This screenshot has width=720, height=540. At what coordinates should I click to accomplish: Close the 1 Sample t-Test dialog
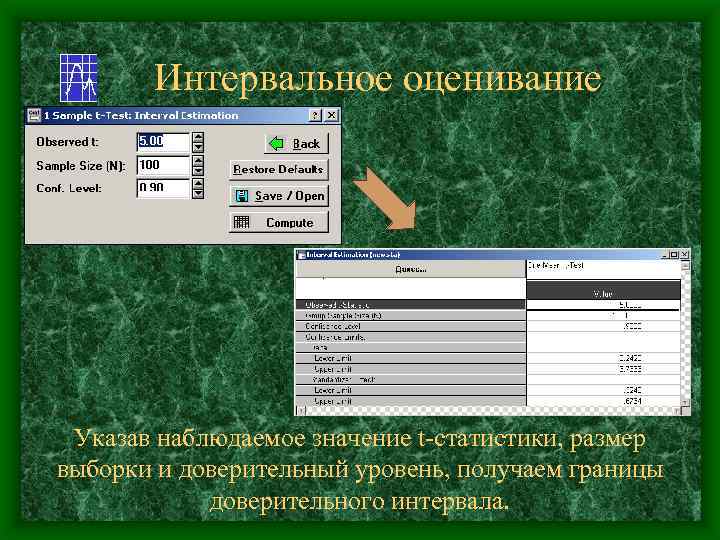(332, 115)
